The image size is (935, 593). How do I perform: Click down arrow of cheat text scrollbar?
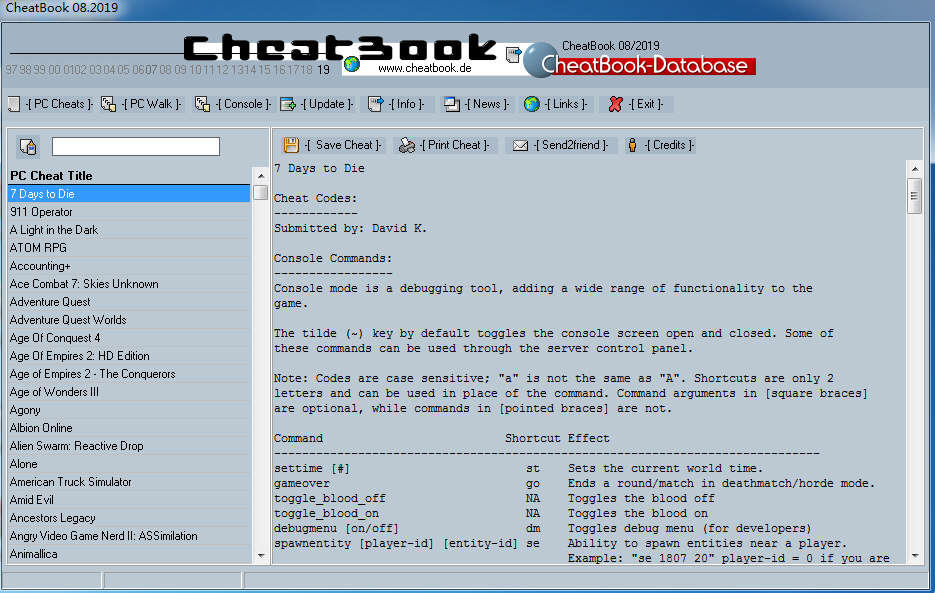coord(915,556)
